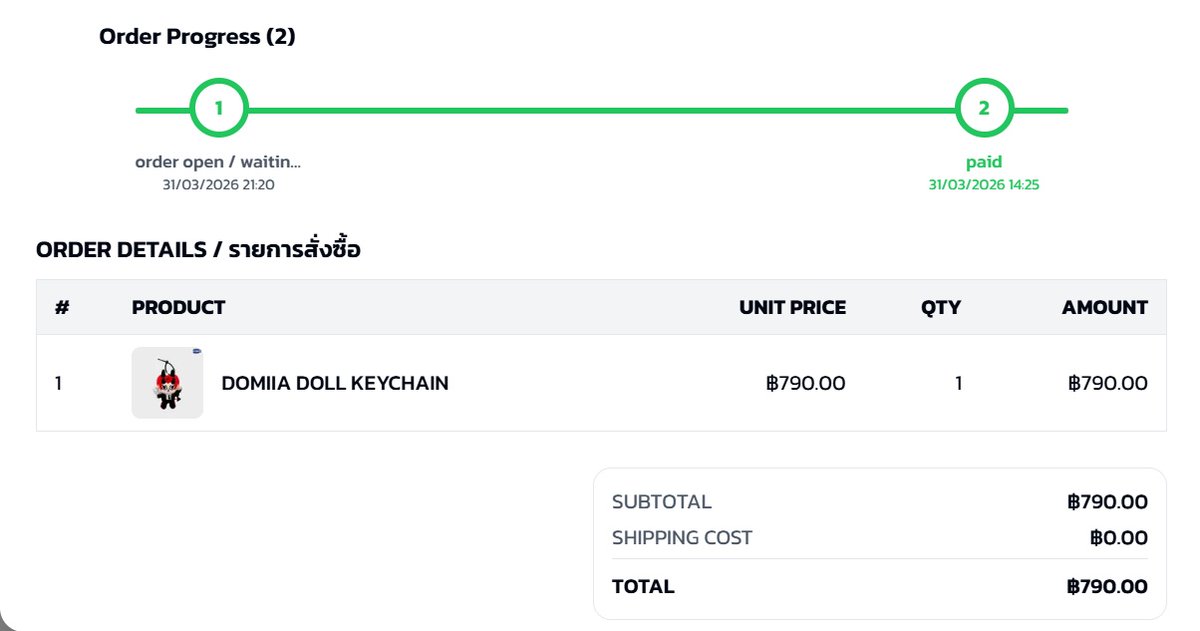The width and height of the screenshot is (1200, 631).
Task: Click the TOTAL amount ฿790.00
Action: [x=1107, y=587]
